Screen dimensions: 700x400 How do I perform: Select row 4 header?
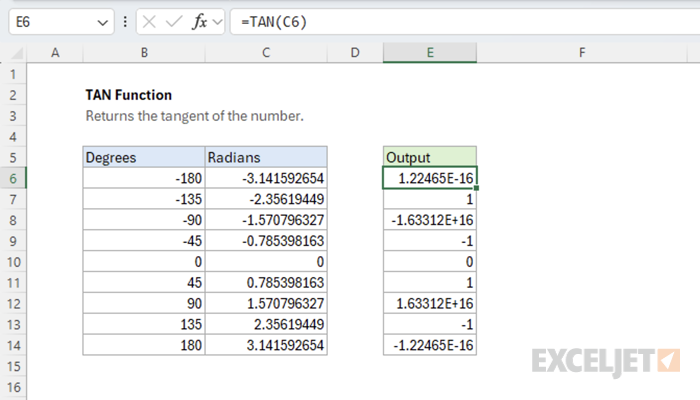(x=13, y=137)
